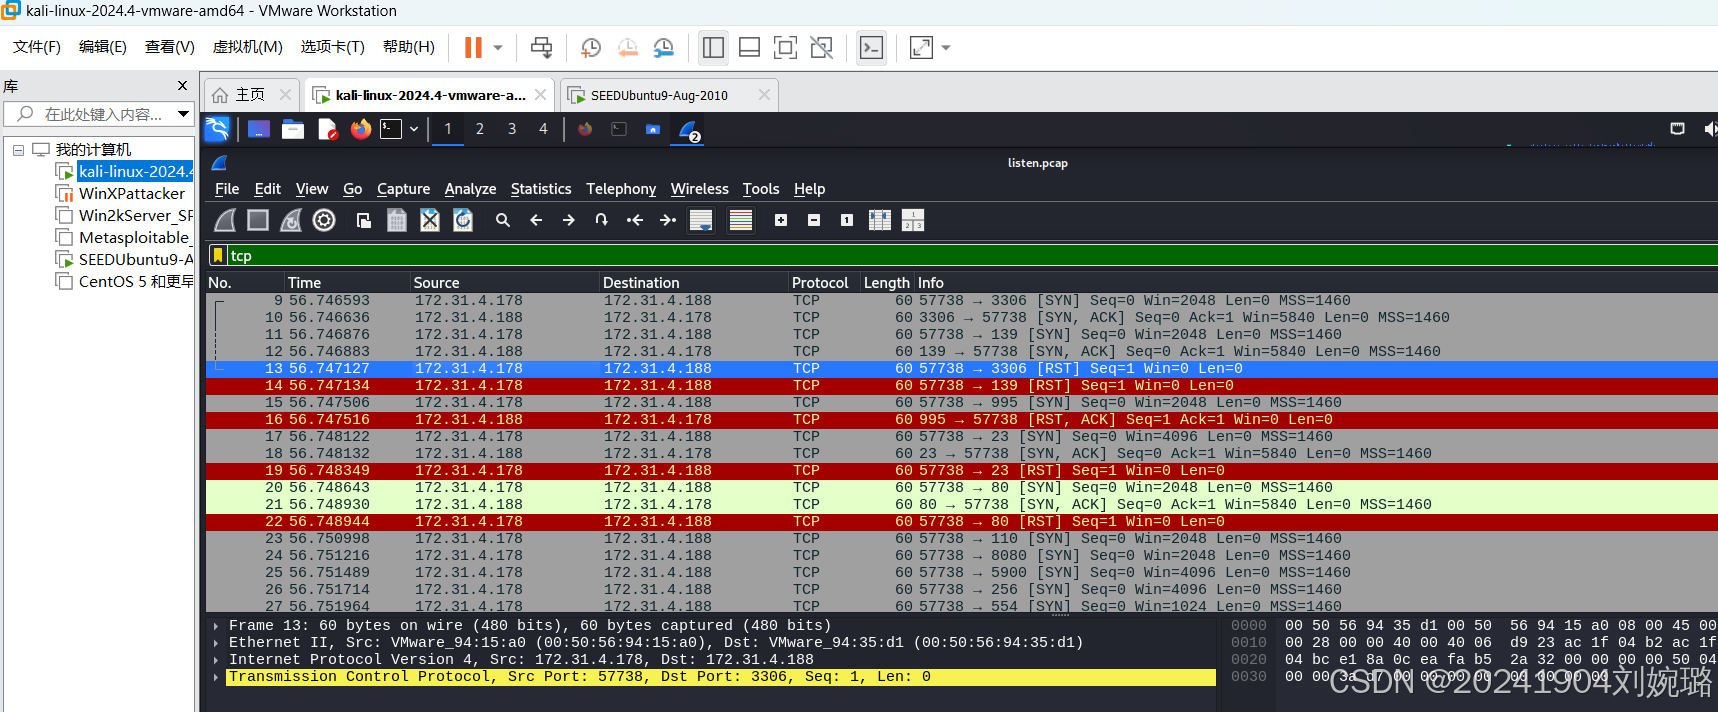Screen dimensions: 1718x712
Task: Open the library search dropdown arrow
Action: 184,114
